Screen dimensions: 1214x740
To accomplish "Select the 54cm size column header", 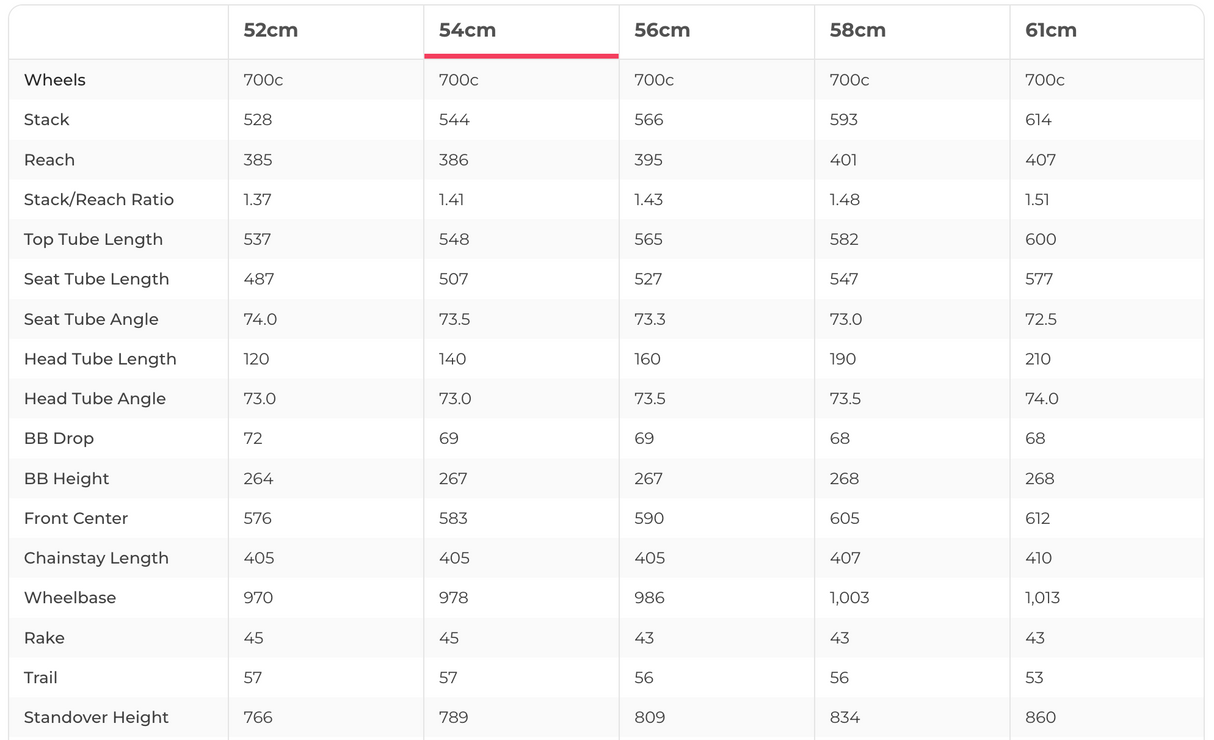I will point(467,30).
